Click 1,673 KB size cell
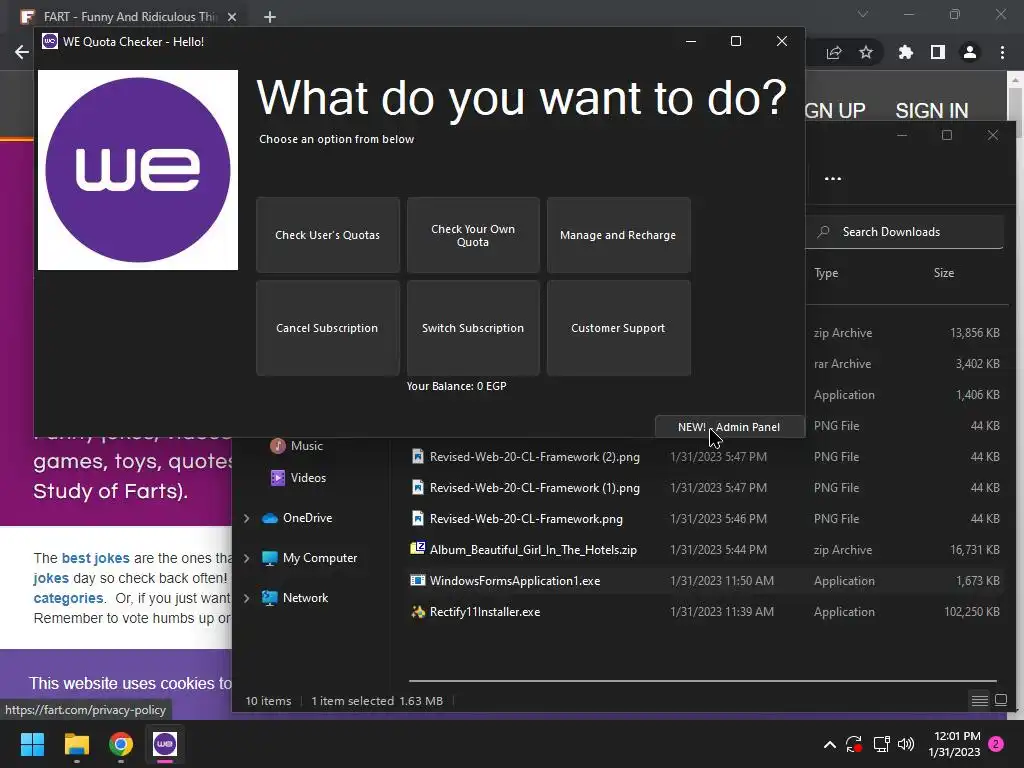The width and height of the screenshot is (1024, 768). pyautogui.click(x=978, y=581)
